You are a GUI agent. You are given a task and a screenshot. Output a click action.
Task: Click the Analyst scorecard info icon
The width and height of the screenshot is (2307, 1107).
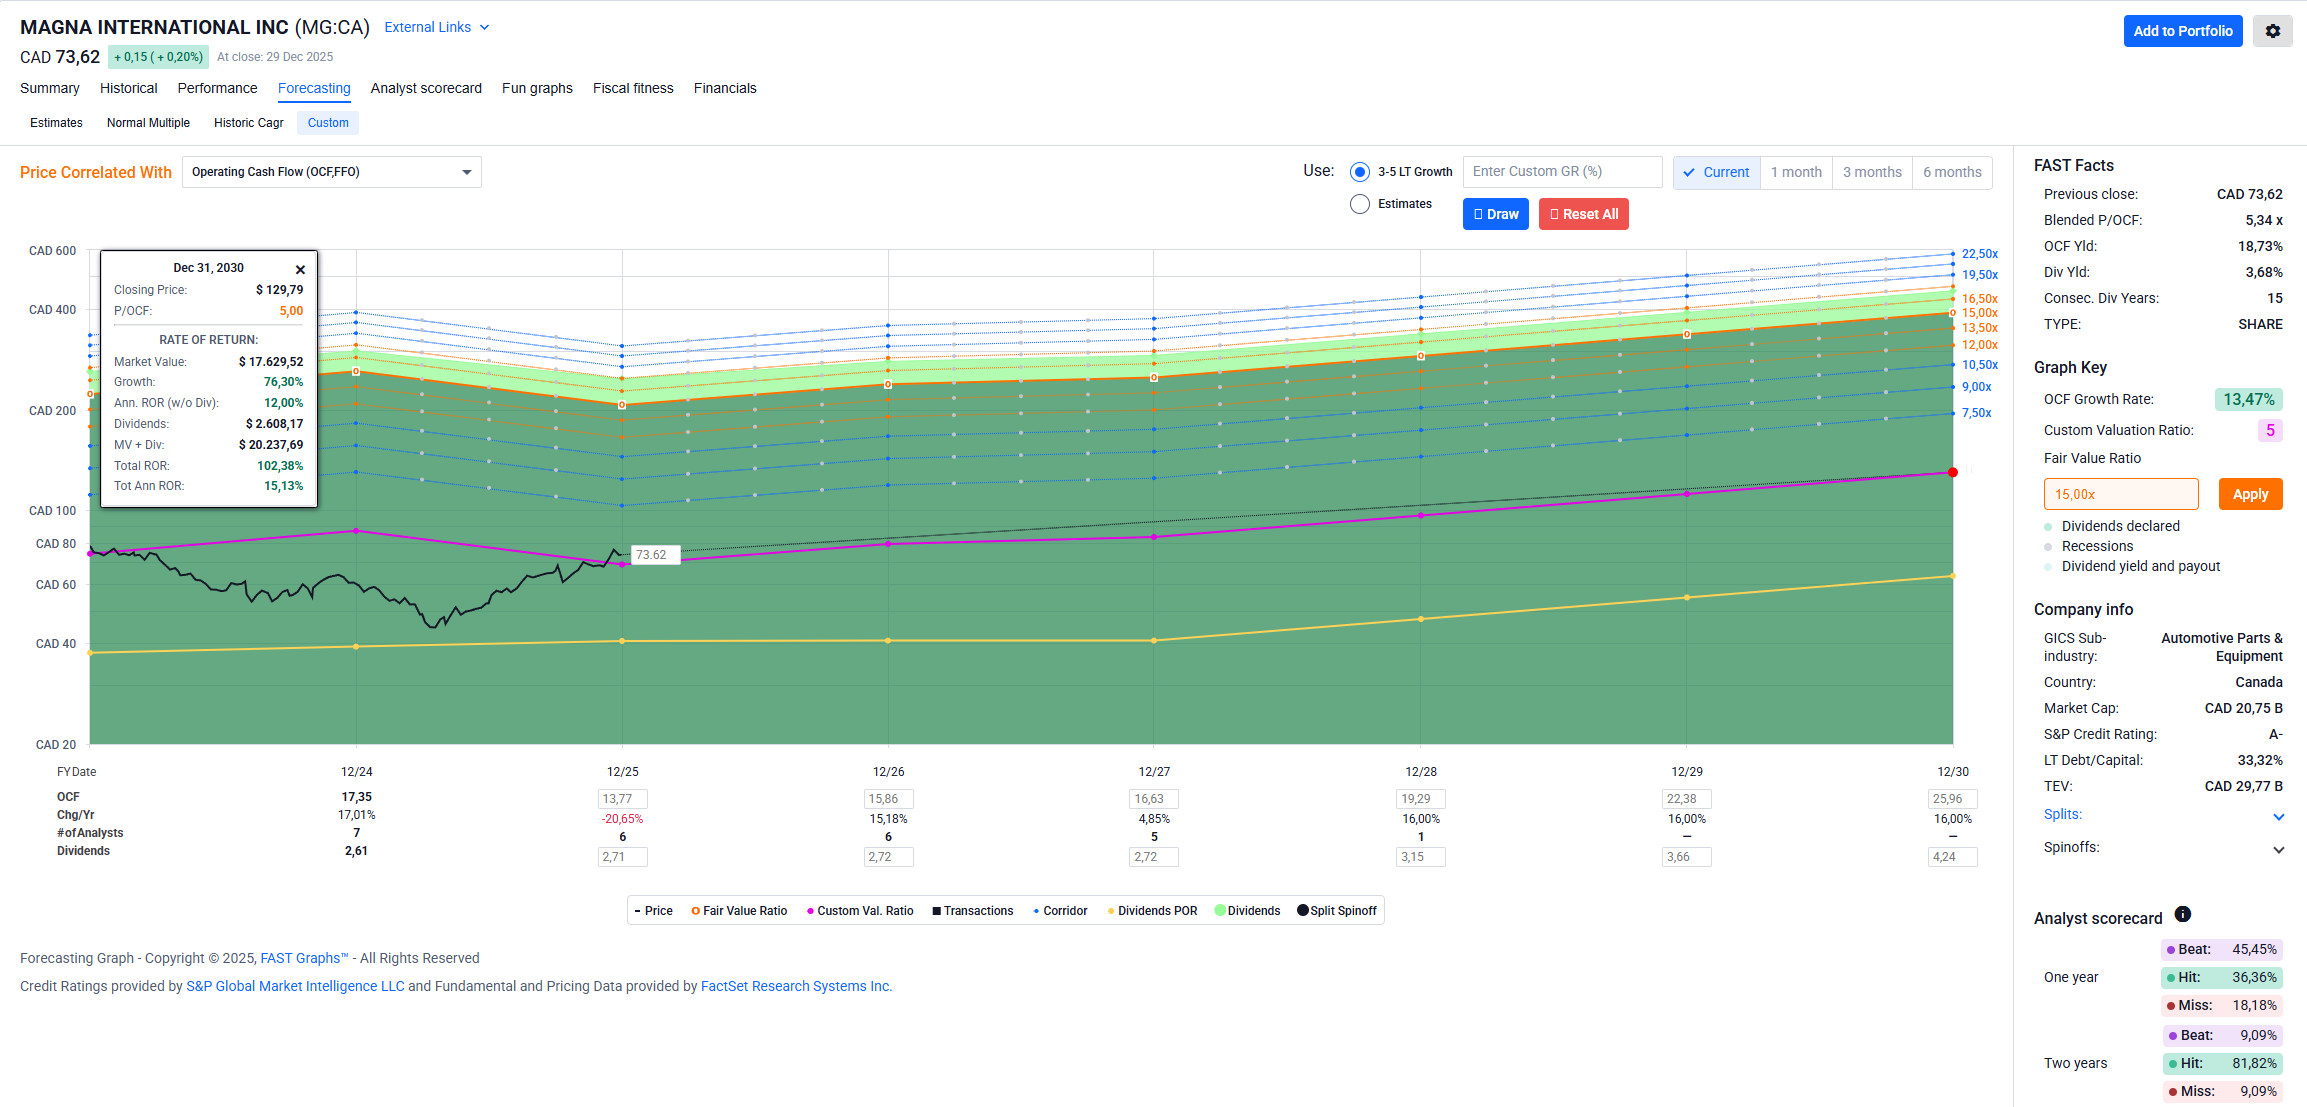pyautogui.click(x=2183, y=914)
